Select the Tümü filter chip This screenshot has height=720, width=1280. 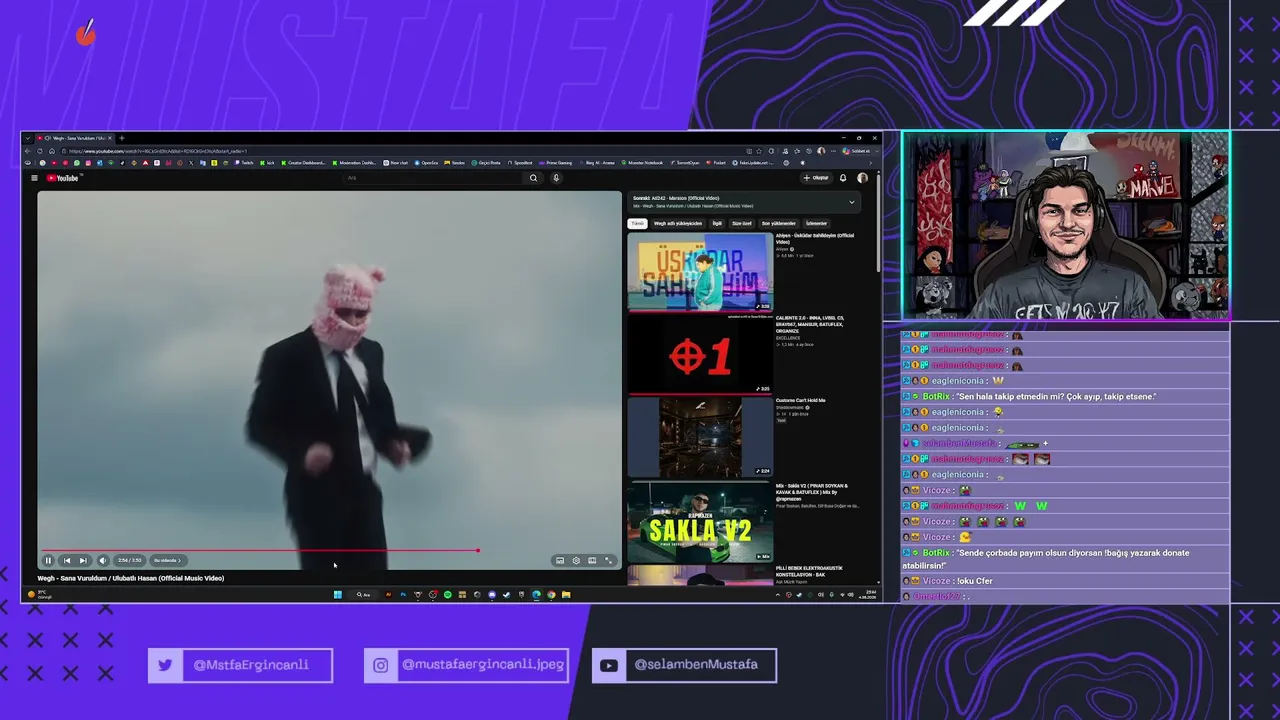click(637, 224)
